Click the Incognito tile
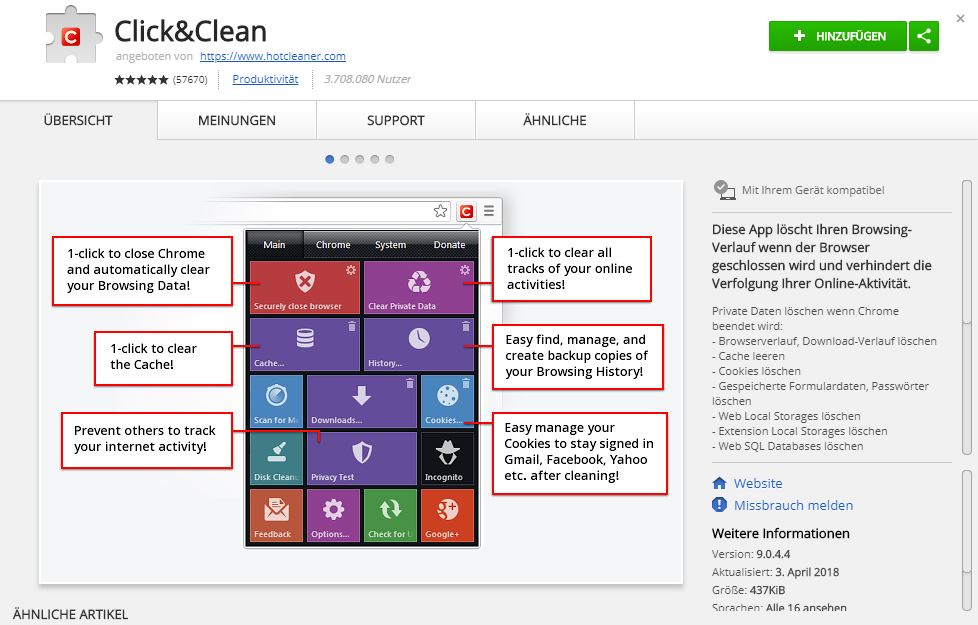978x625 pixels. (x=447, y=458)
